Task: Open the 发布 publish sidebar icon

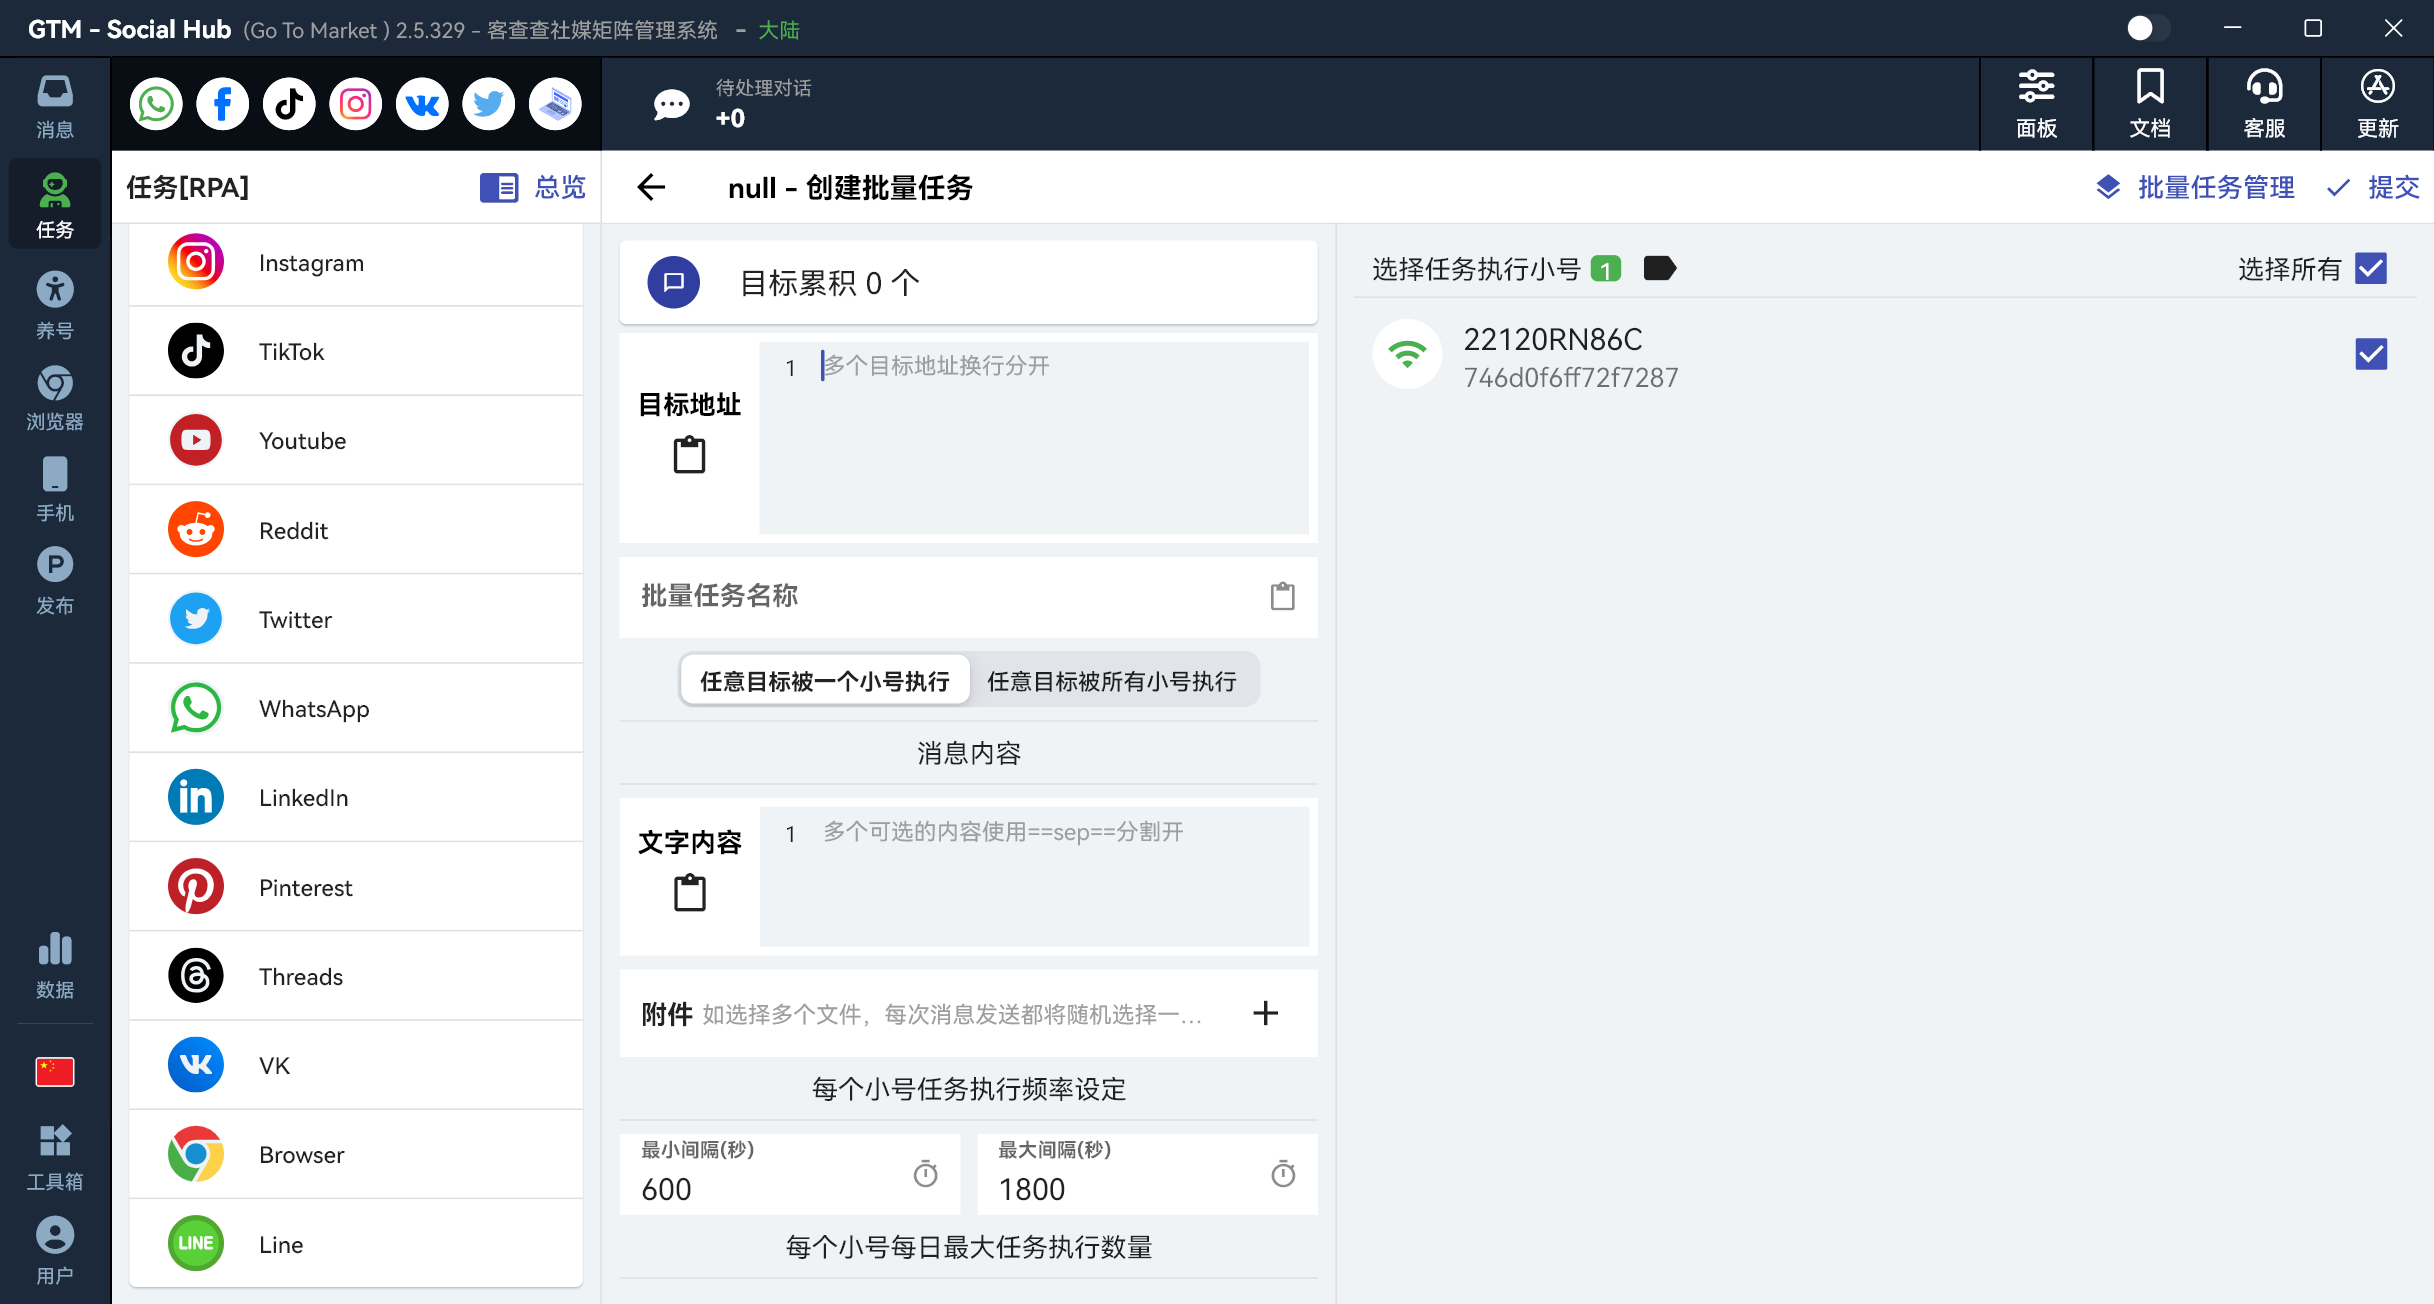Action: pos(55,582)
